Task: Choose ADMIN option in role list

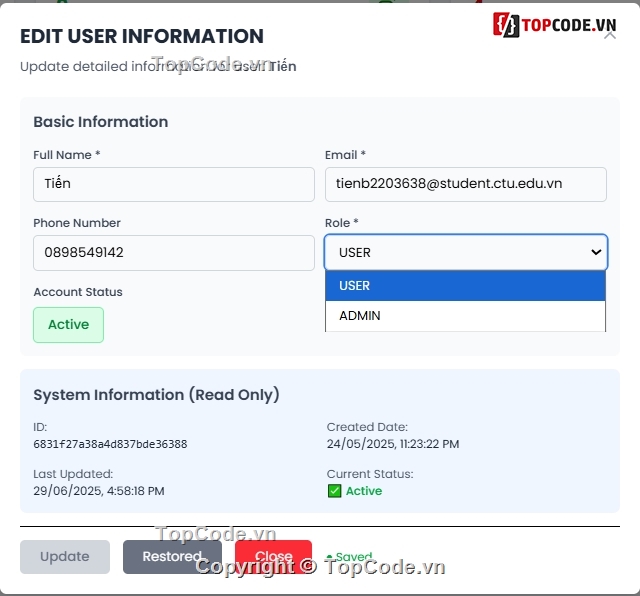Action: pyautogui.click(x=465, y=316)
